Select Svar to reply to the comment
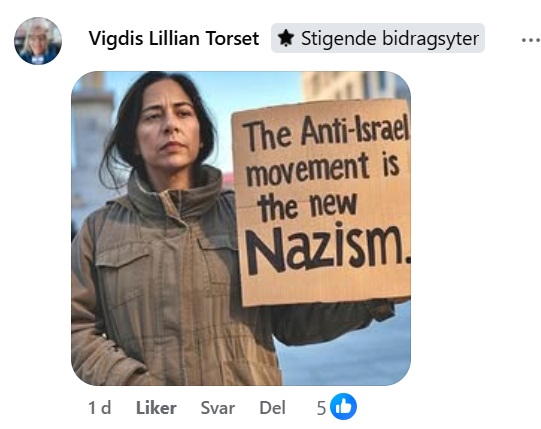Screen dimensions: 541x429 [218, 408]
